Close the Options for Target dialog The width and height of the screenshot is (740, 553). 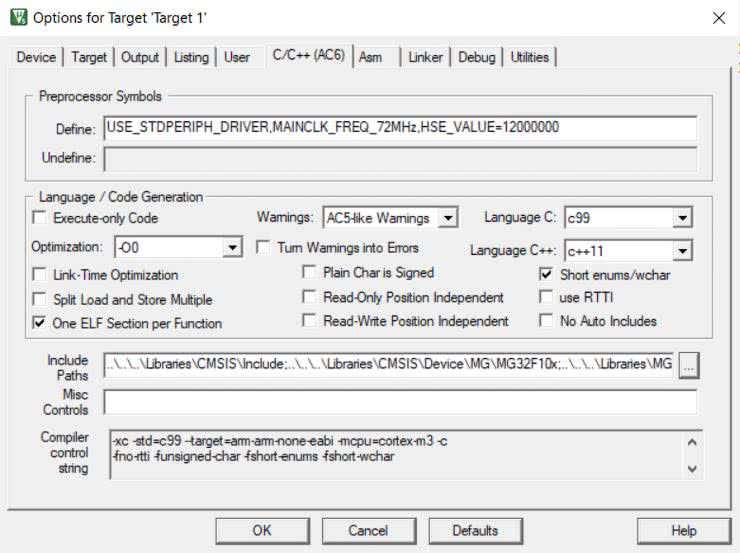[x=718, y=18]
